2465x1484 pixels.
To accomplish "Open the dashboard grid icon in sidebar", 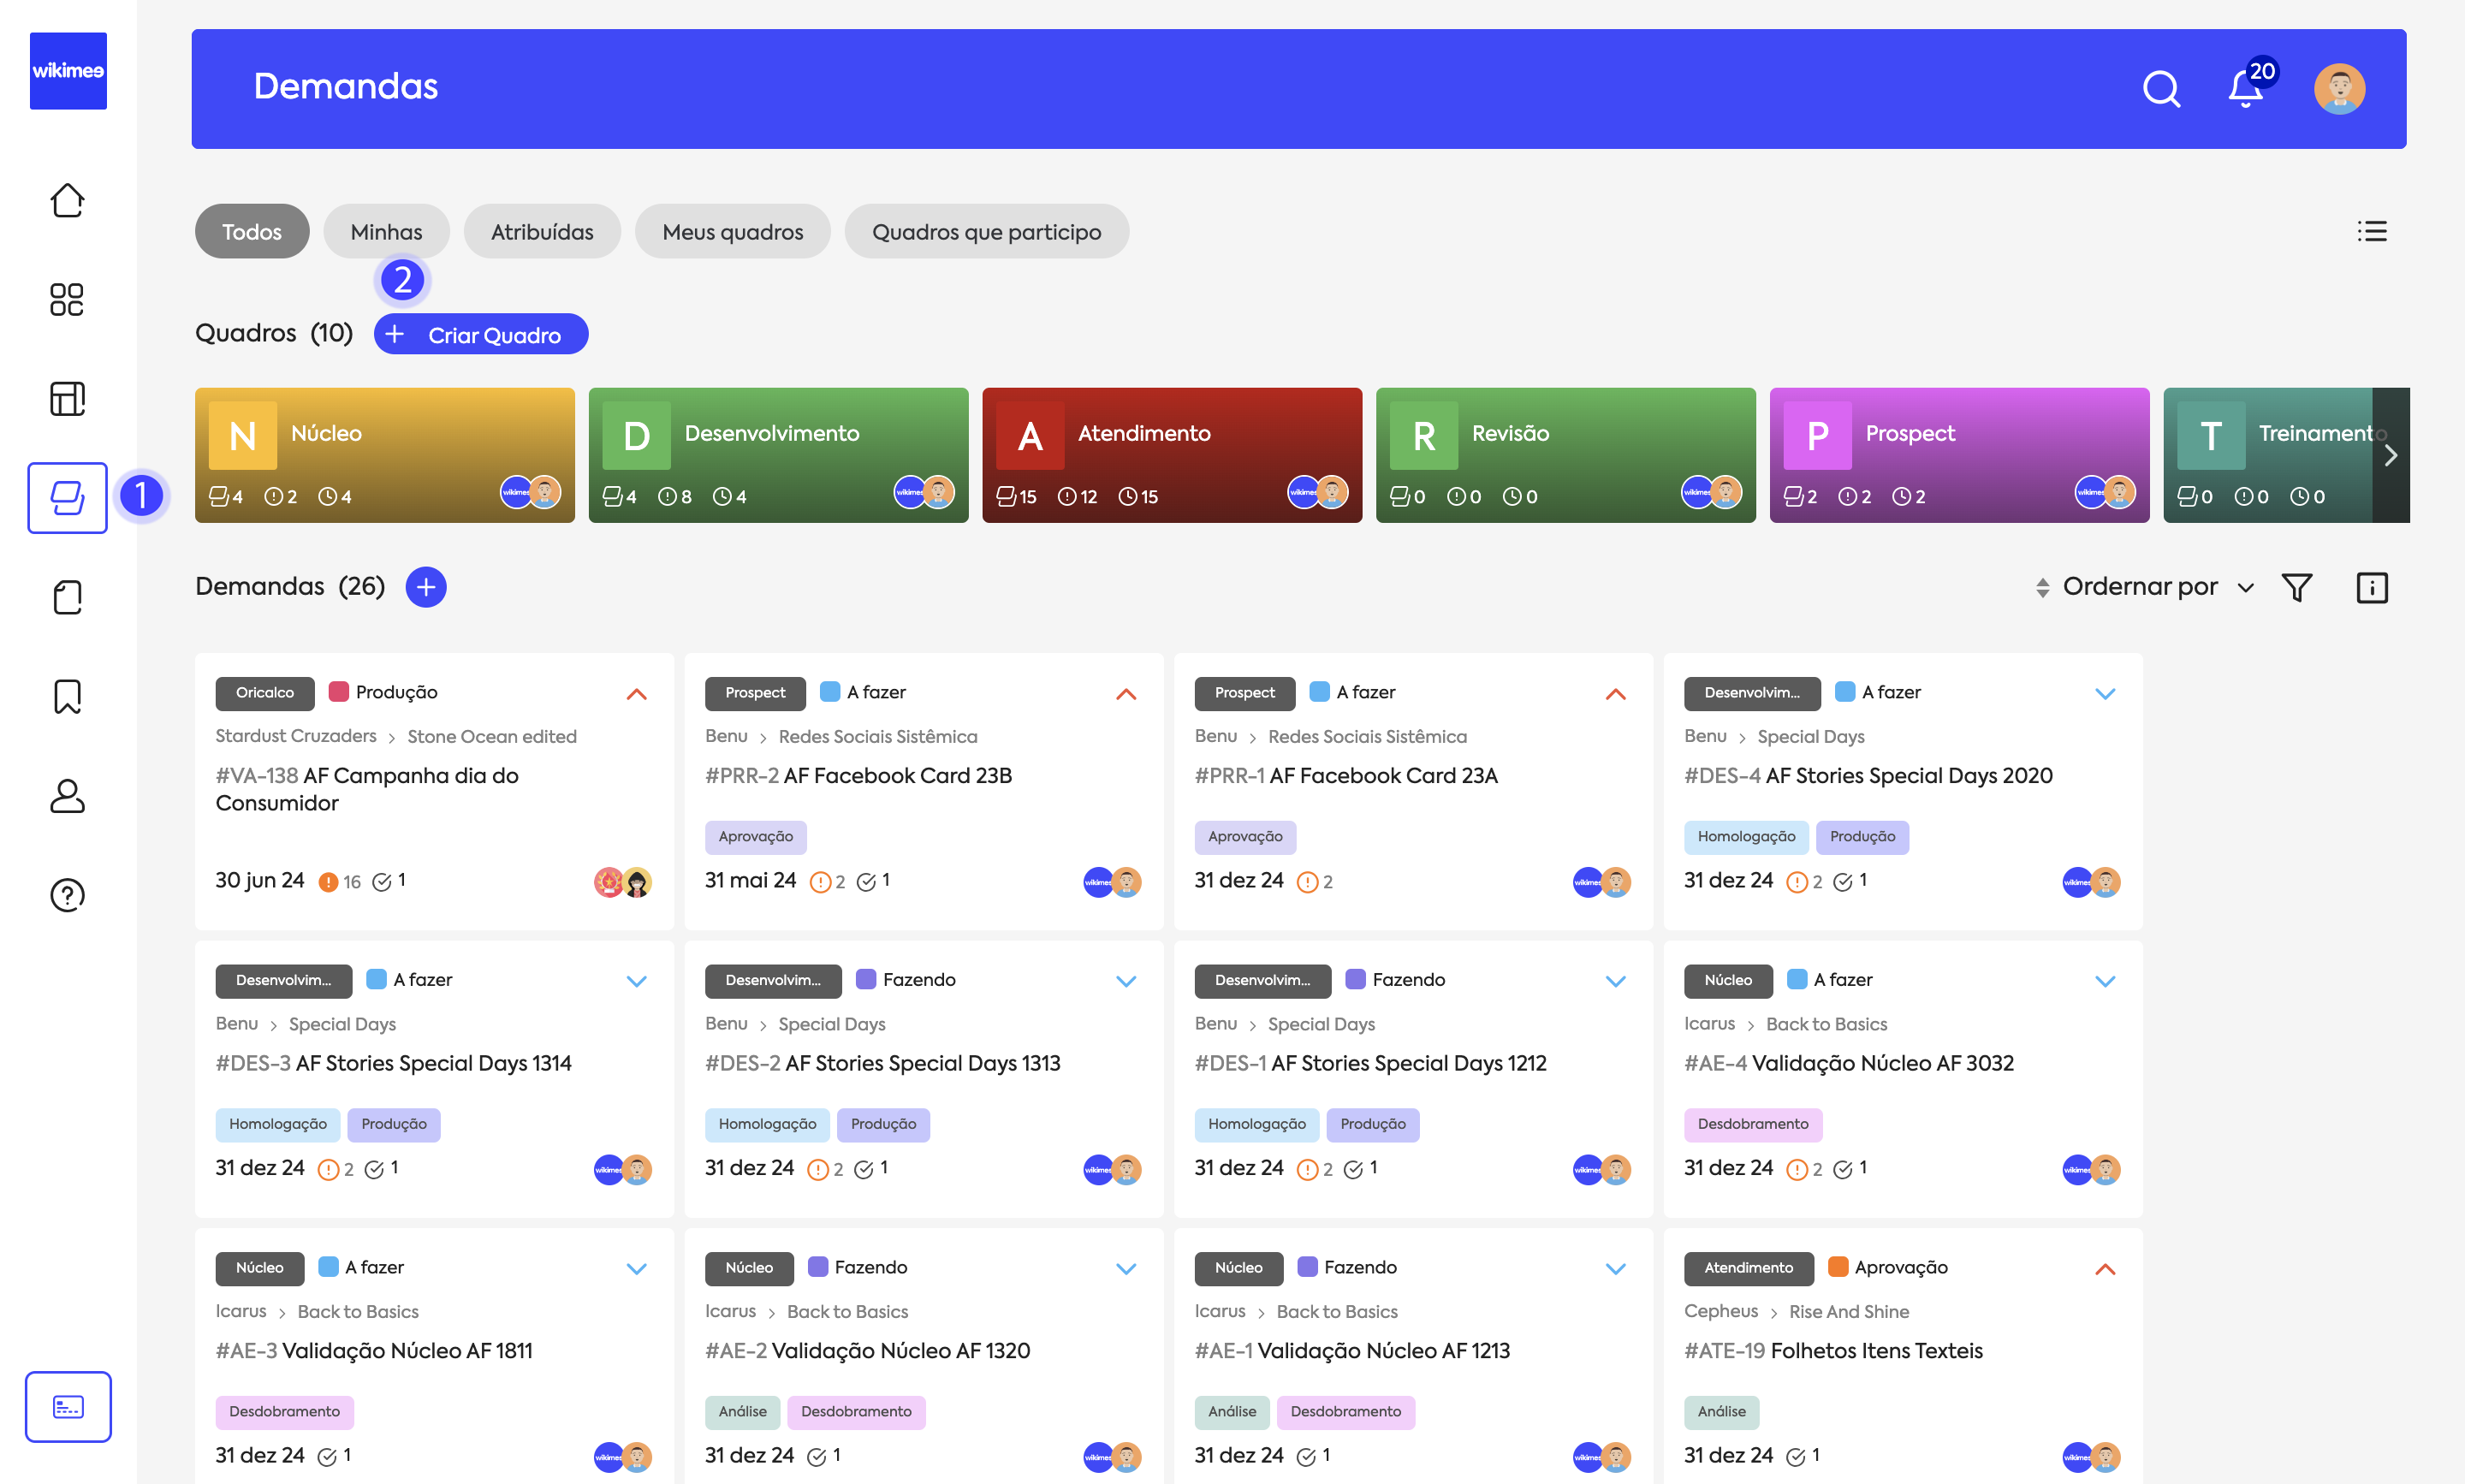I will click(67, 299).
